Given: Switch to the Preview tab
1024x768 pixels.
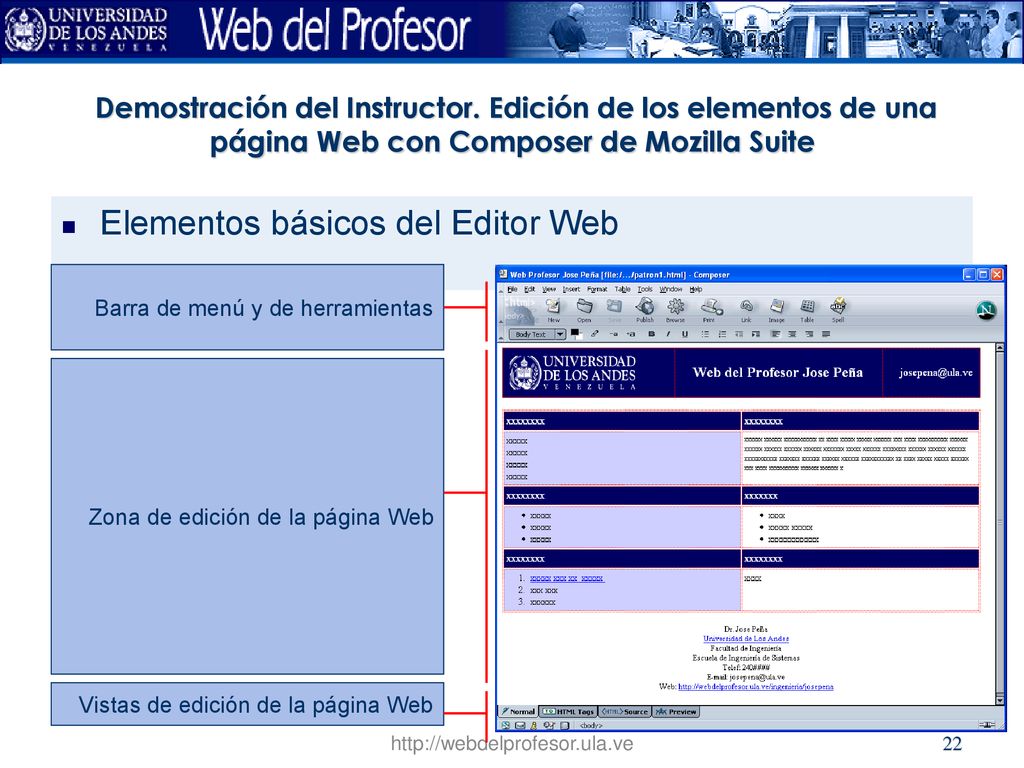Looking at the screenshot, I should coord(675,711).
